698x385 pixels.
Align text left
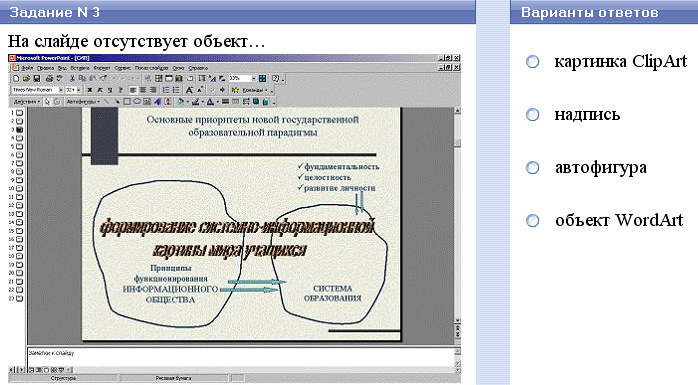[x=132, y=90]
